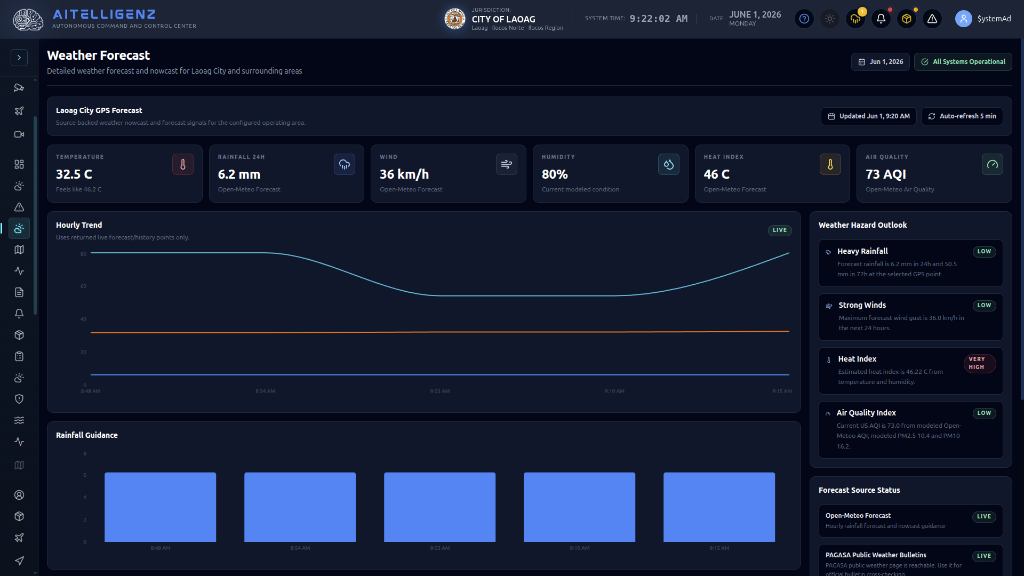The image size is (1024, 576).
Task: Open the Air Quality Index hazard card
Action: coord(910,430)
